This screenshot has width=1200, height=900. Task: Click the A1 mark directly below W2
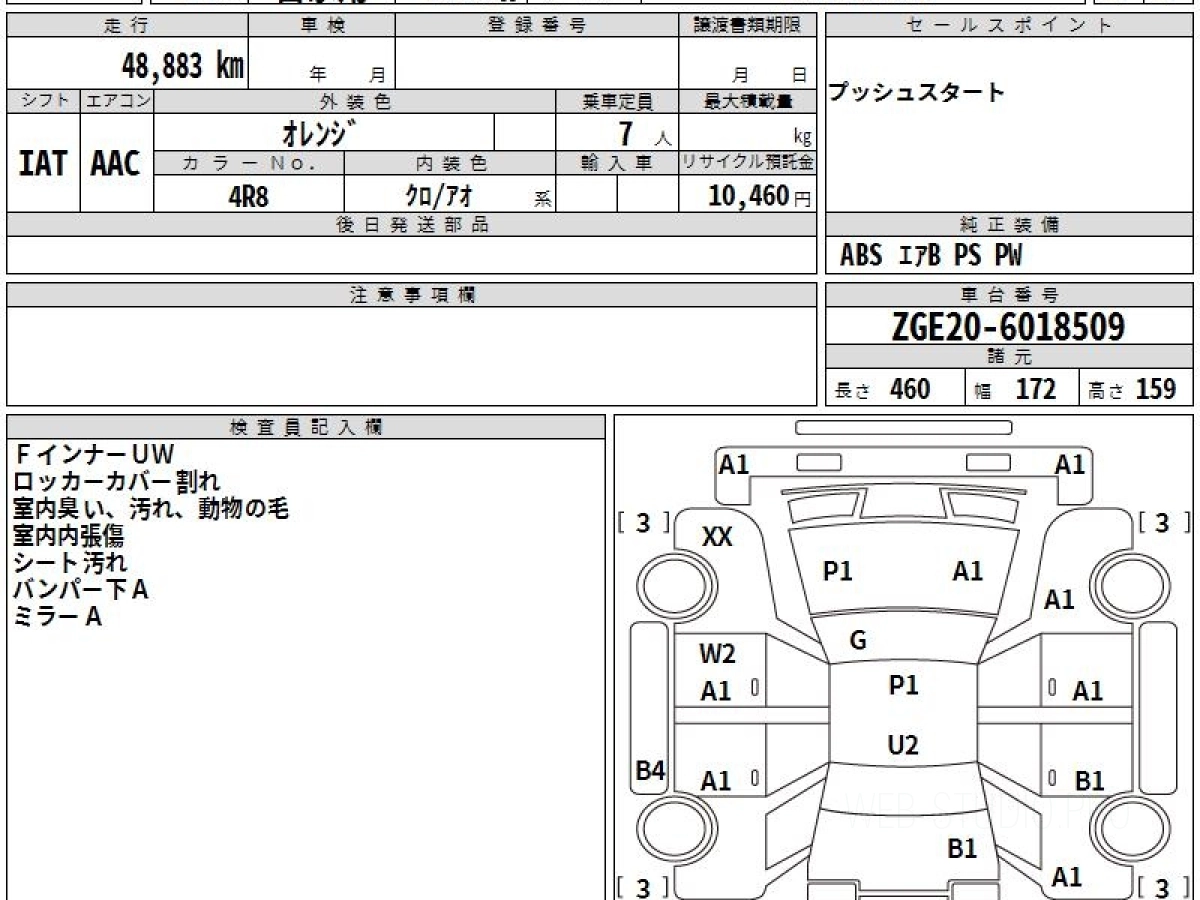pos(716,691)
